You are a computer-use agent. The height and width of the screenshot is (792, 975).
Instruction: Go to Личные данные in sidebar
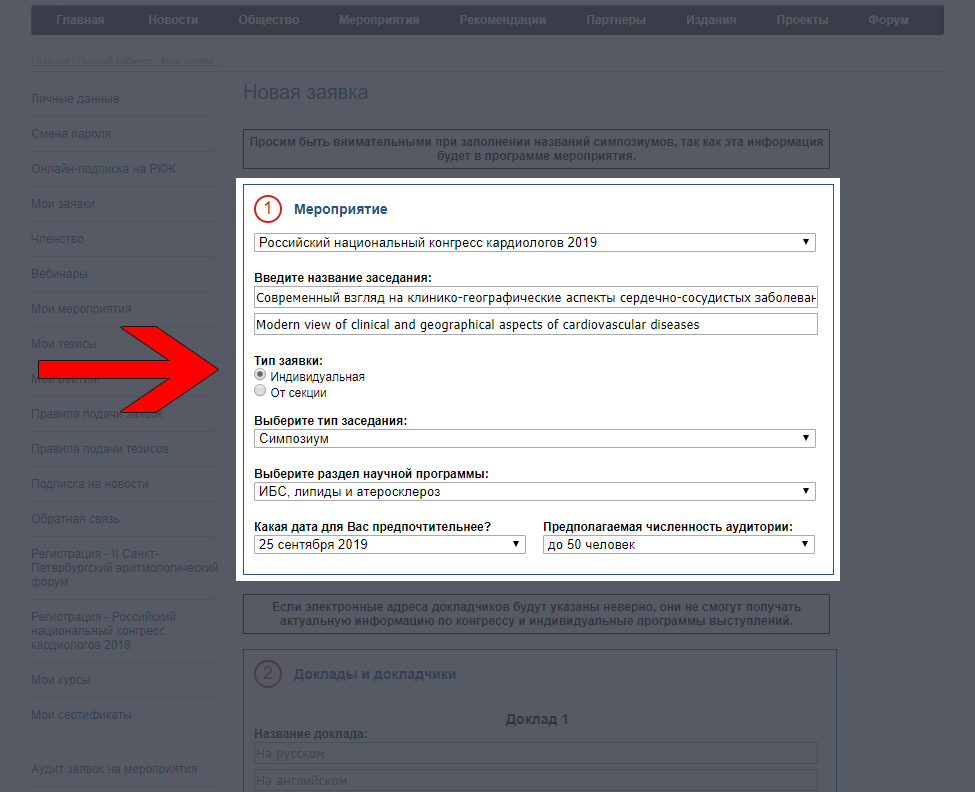[x=75, y=99]
